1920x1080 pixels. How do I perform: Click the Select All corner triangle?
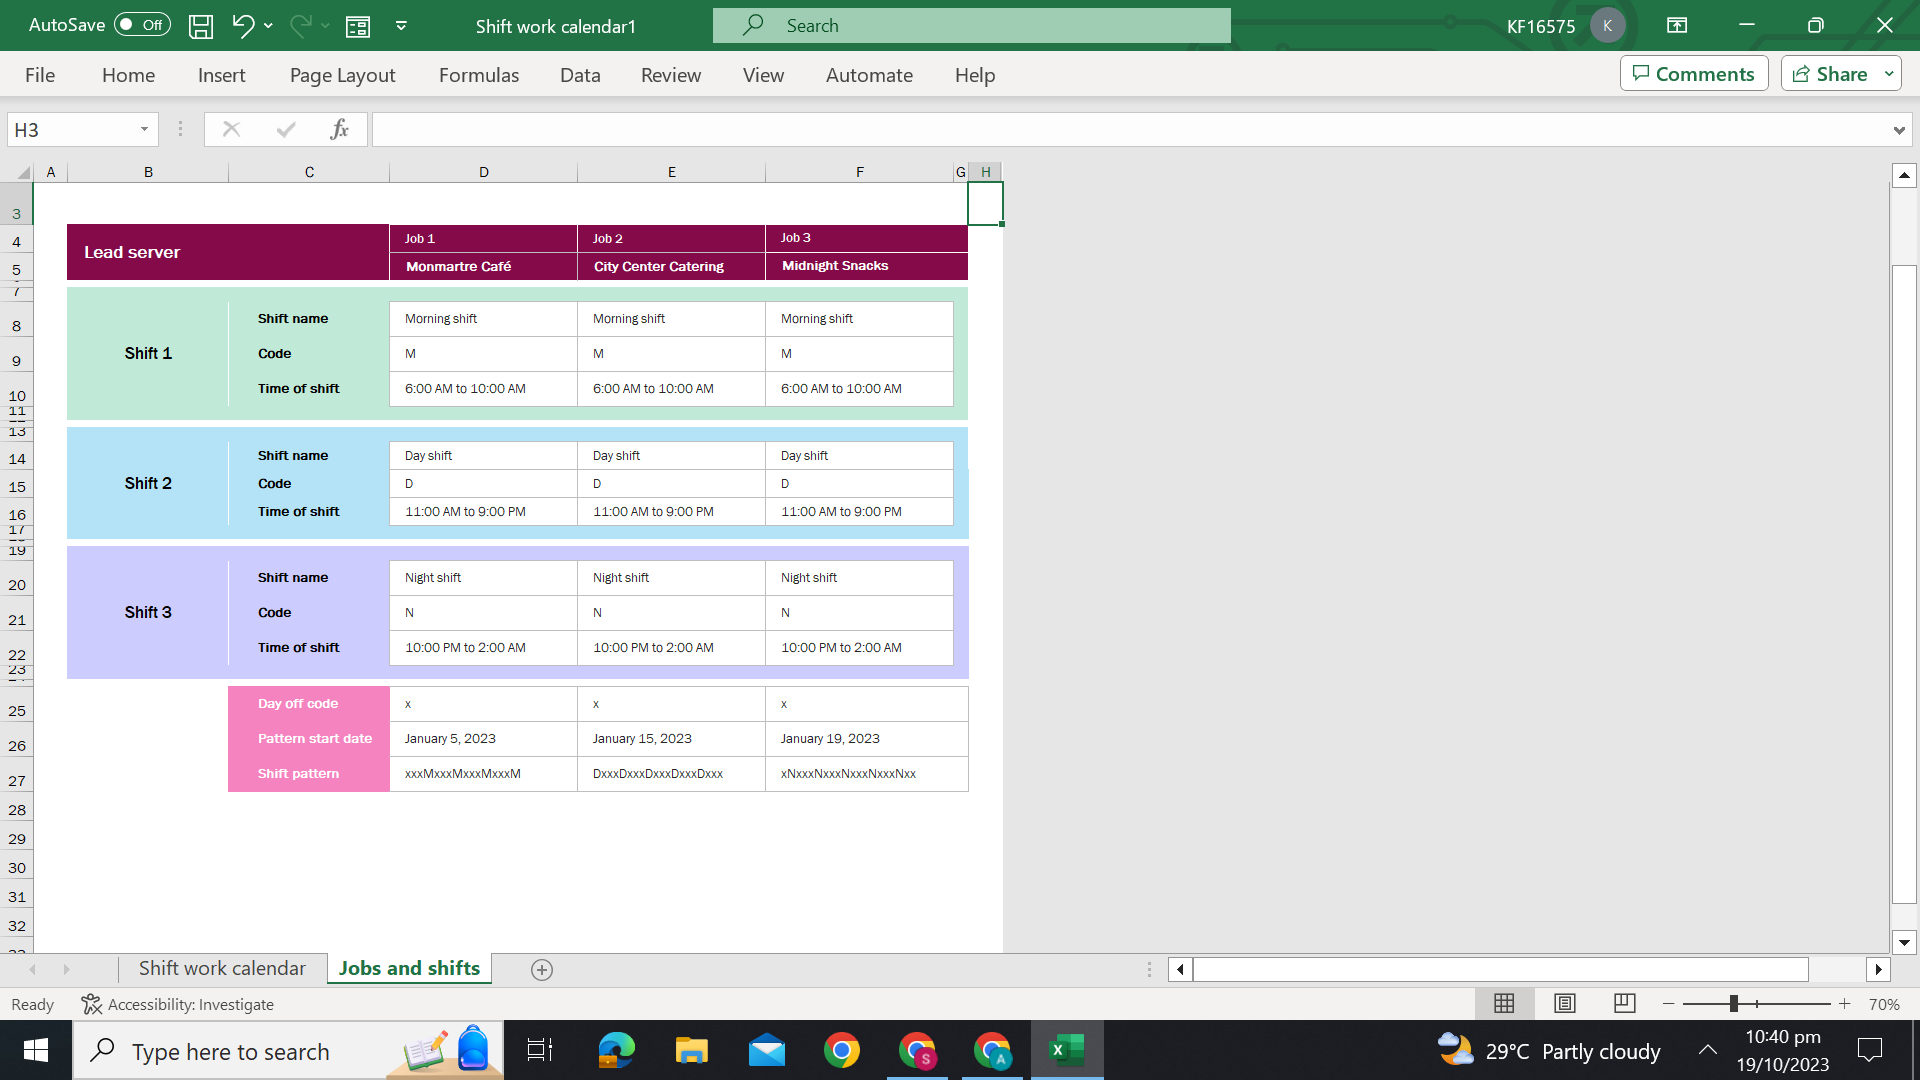(x=22, y=172)
